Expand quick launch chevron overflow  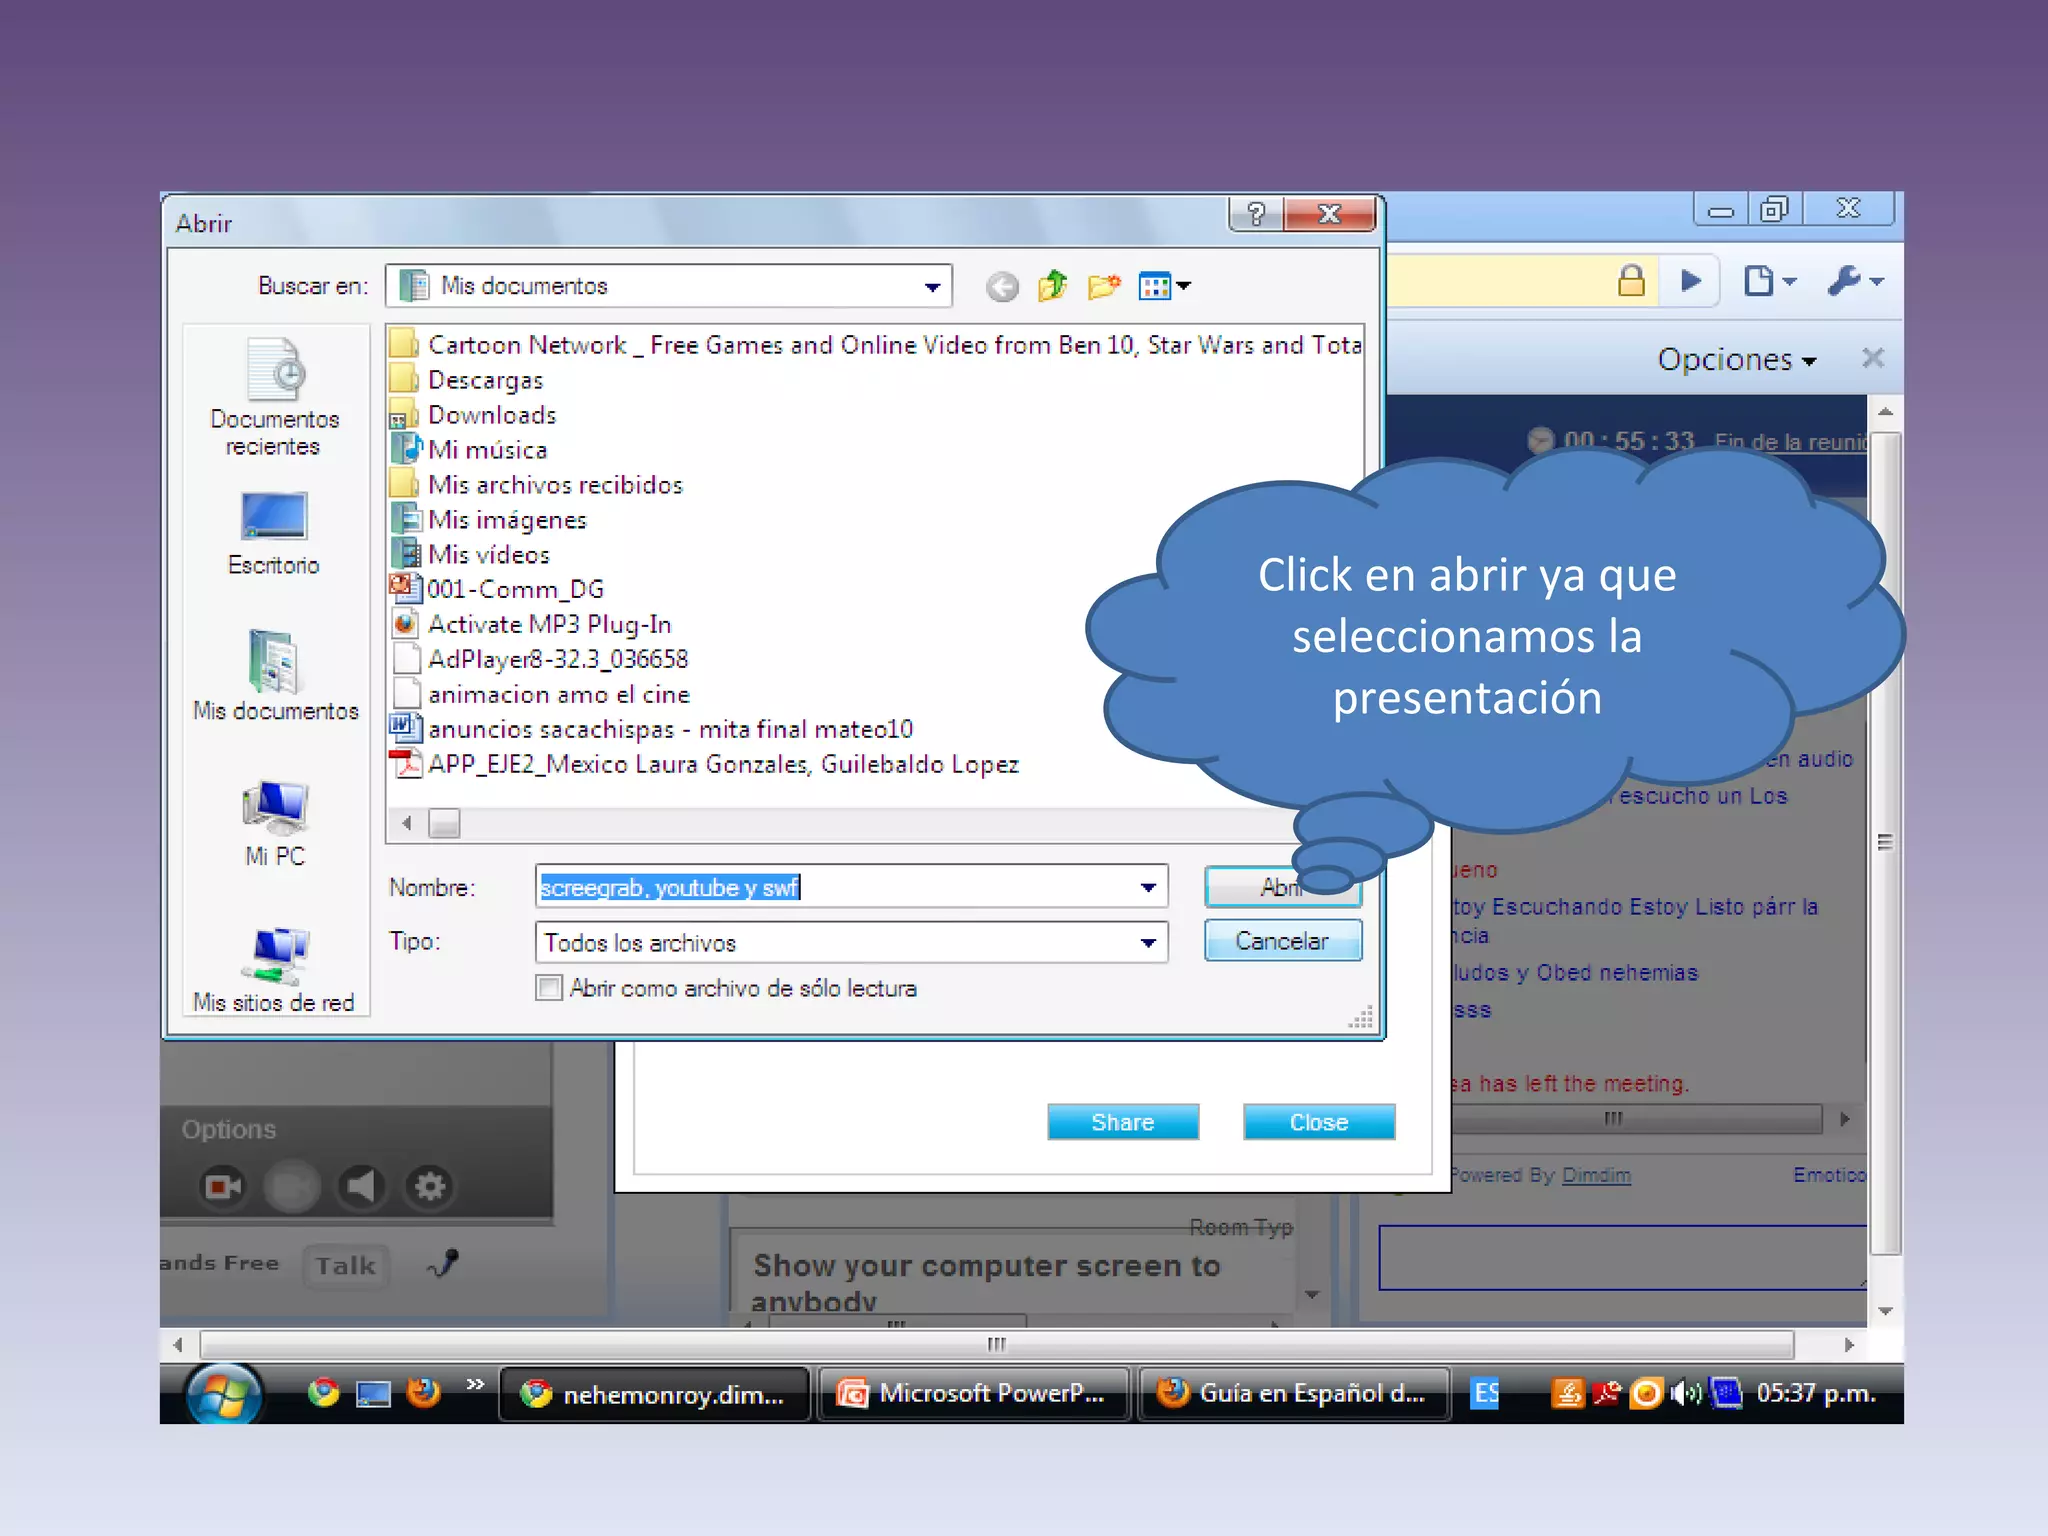click(475, 1384)
